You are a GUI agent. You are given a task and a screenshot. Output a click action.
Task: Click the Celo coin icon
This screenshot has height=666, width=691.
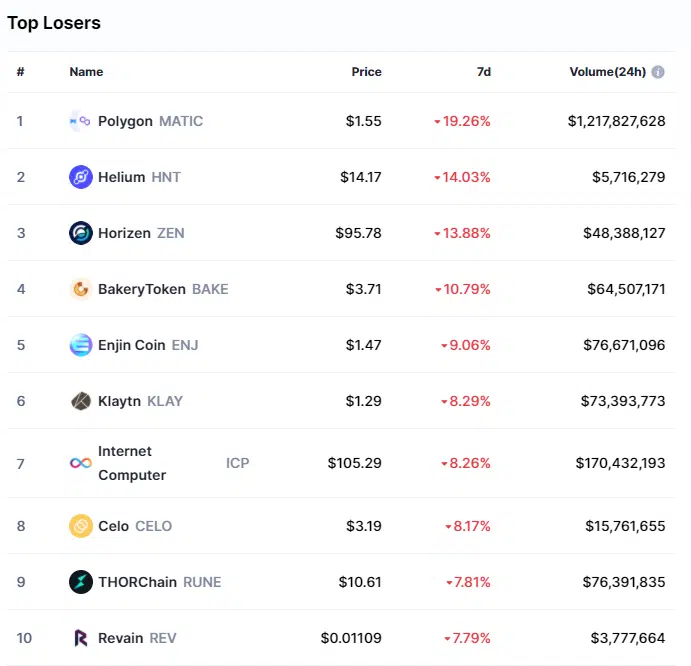[81, 526]
